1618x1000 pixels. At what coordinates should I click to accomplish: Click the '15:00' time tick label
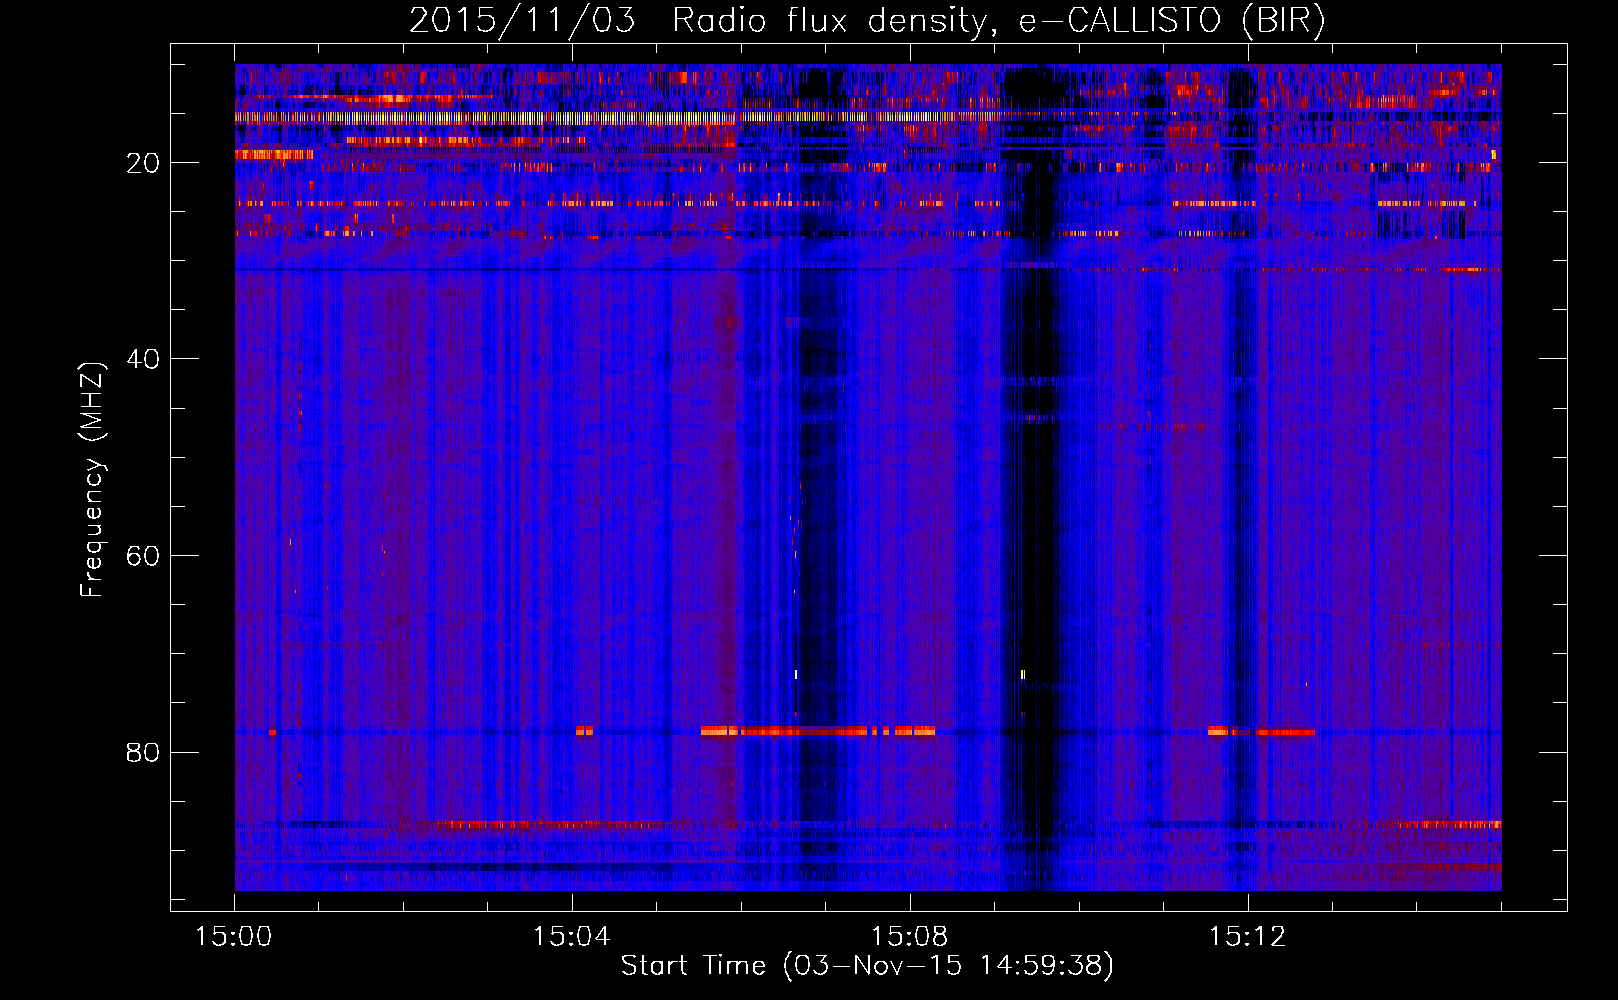click(x=234, y=937)
